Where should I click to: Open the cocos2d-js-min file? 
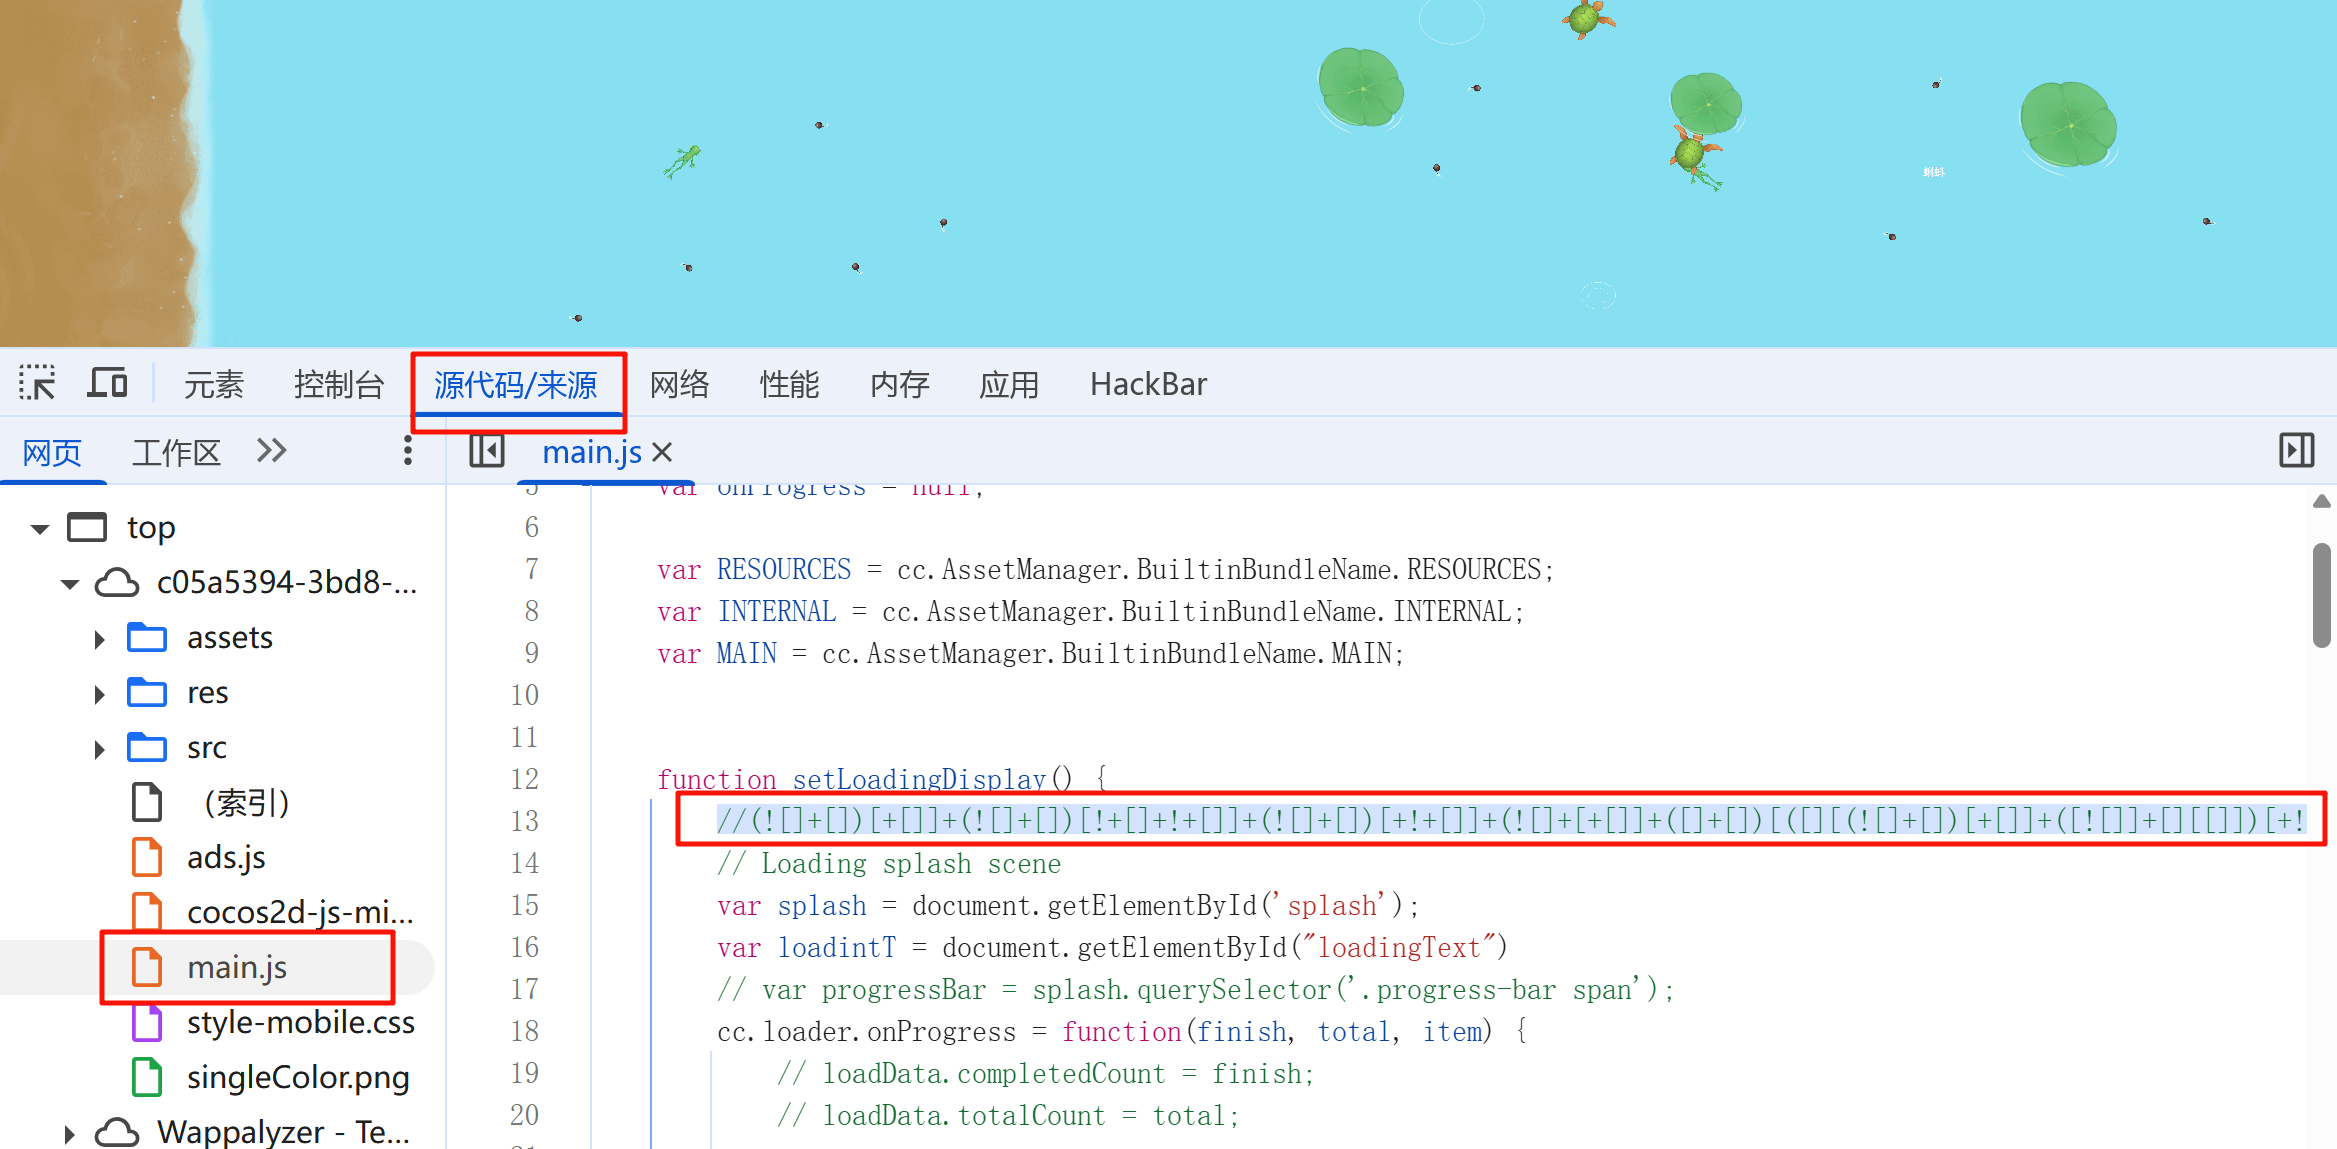click(x=299, y=913)
